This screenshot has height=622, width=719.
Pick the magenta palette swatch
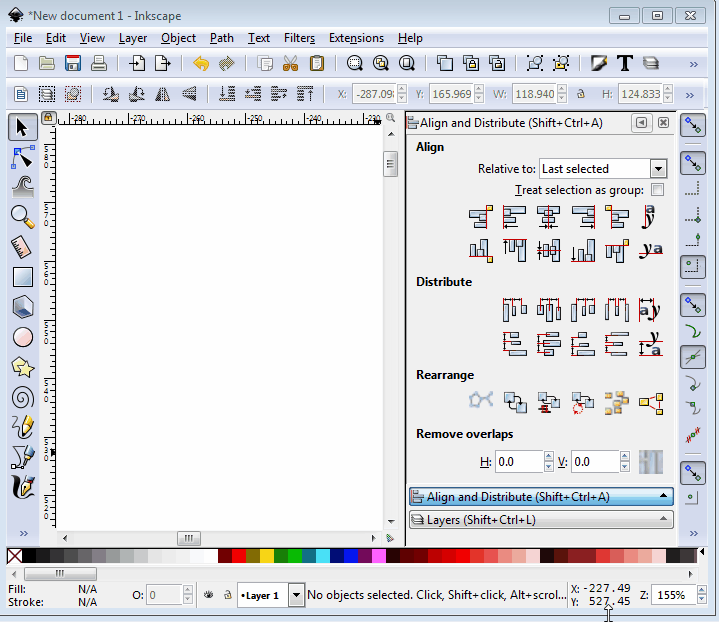click(379, 556)
